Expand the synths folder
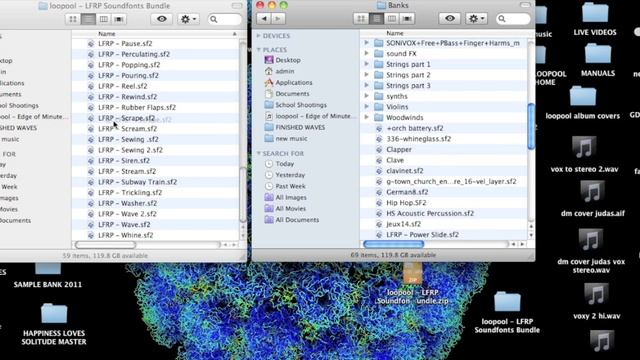This screenshot has height=360, width=640. click(x=367, y=96)
